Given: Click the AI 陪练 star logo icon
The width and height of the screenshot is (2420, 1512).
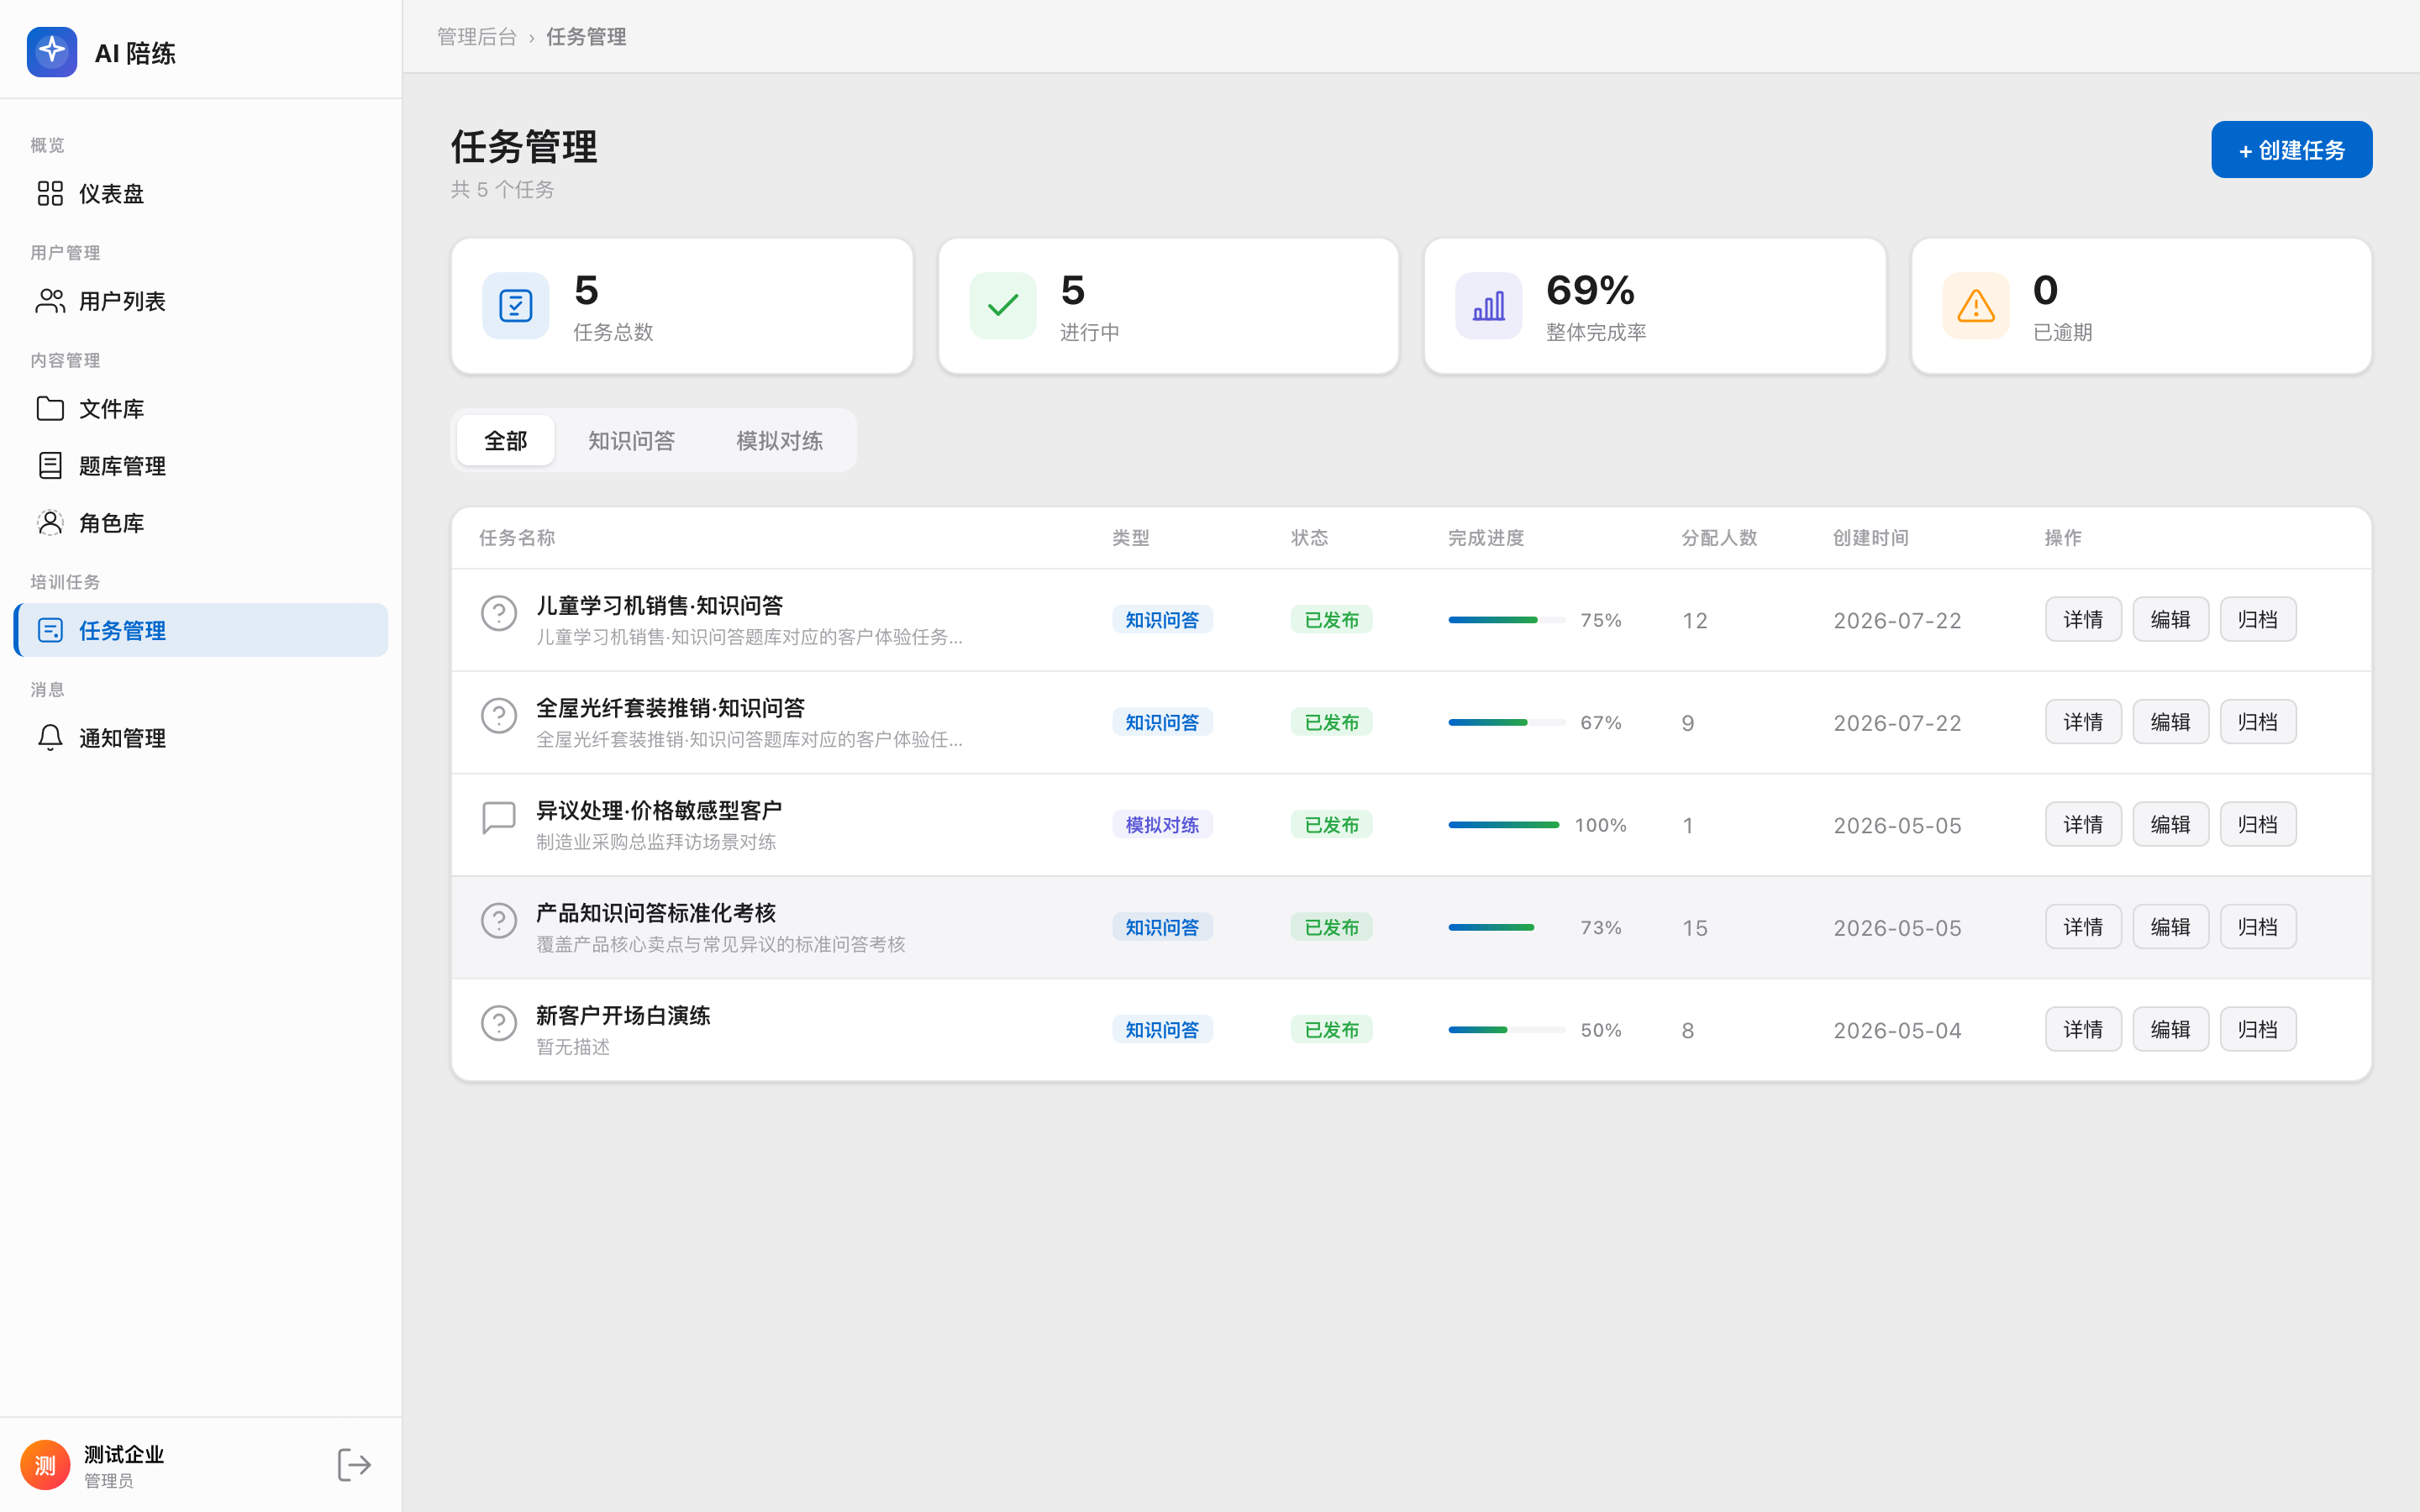Looking at the screenshot, I should click(52, 52).
